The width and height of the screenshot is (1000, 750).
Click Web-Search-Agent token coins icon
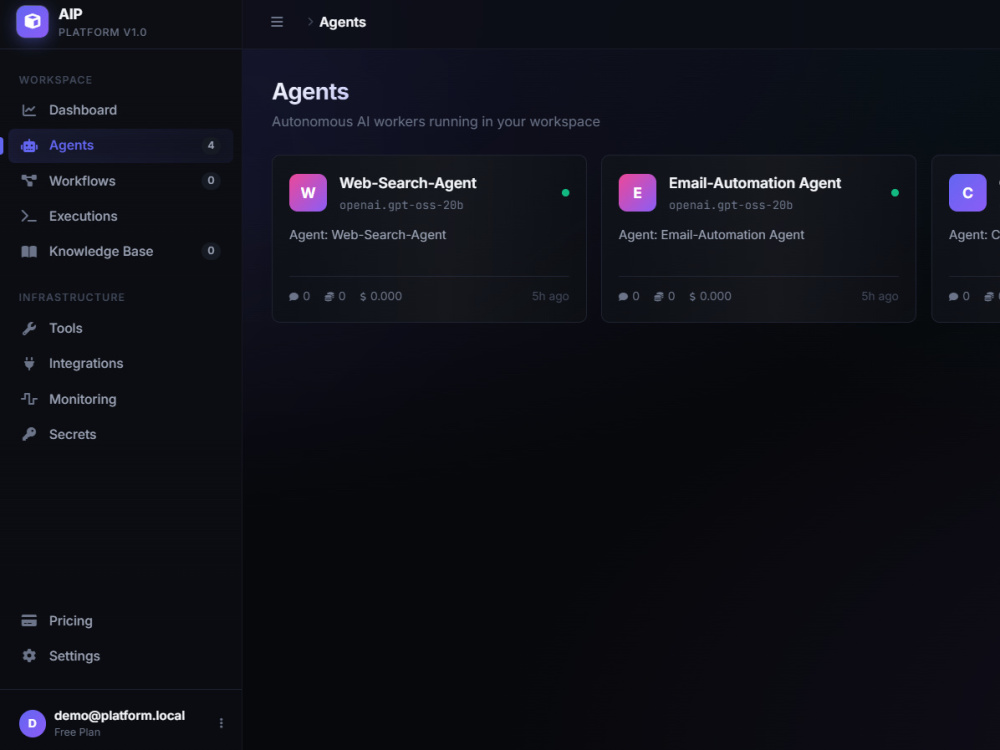click(329, 297)
